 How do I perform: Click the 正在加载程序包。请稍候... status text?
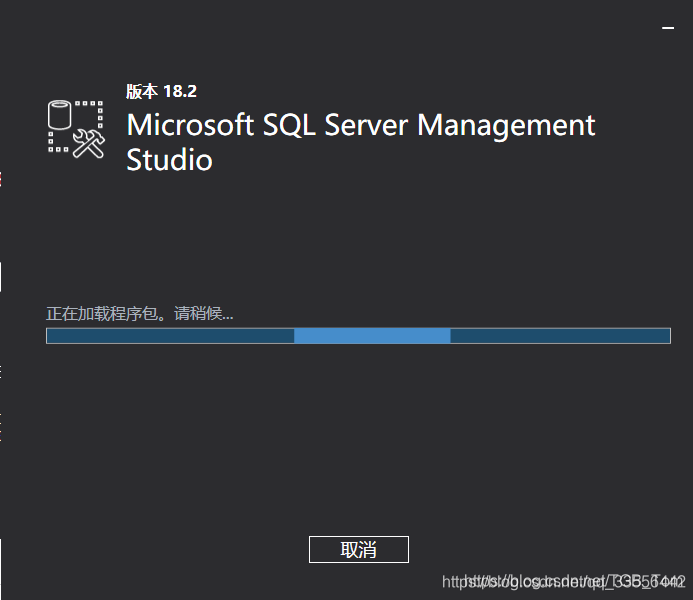tap(140, 314)
